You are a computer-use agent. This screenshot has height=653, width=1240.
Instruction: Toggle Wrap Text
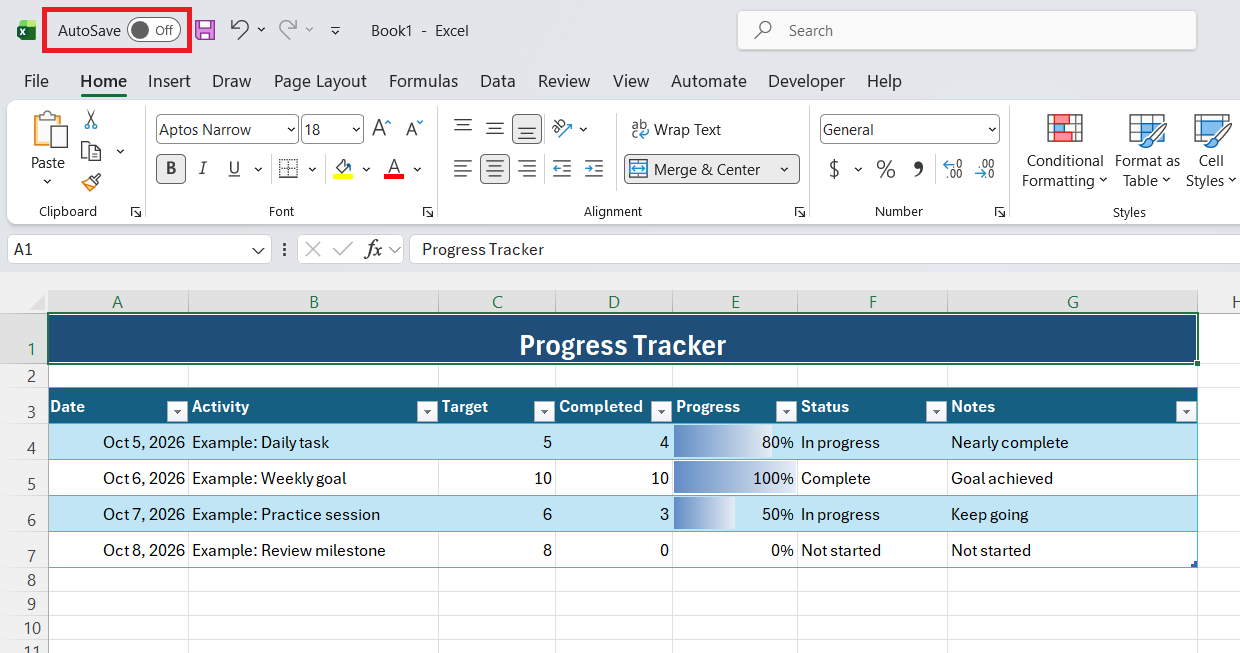tap(676, 130)
